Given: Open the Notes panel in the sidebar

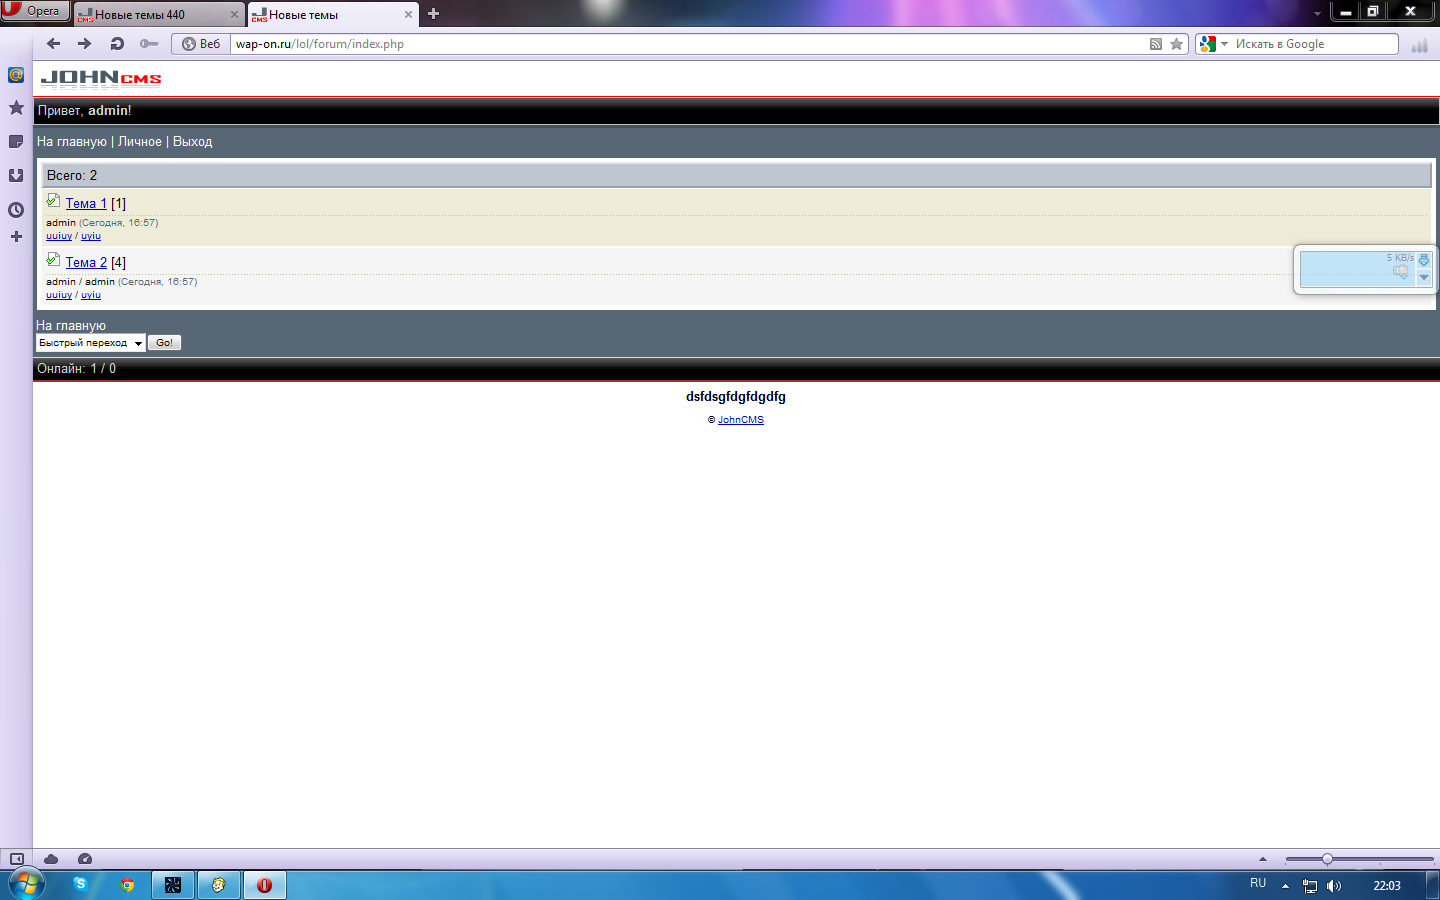Looking at the screenshot, I should click(x=16, y=142).
